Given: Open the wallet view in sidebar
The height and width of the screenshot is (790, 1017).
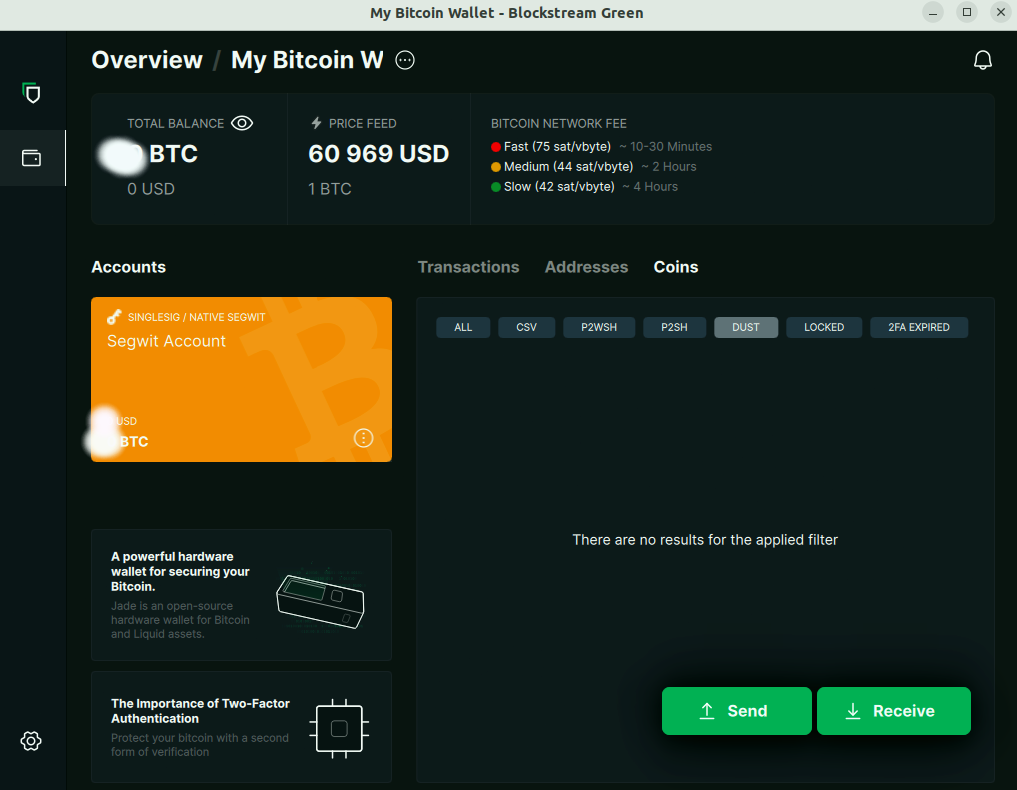Looking at the screenshot, I should pyautogui.click(x=32, y=158).
